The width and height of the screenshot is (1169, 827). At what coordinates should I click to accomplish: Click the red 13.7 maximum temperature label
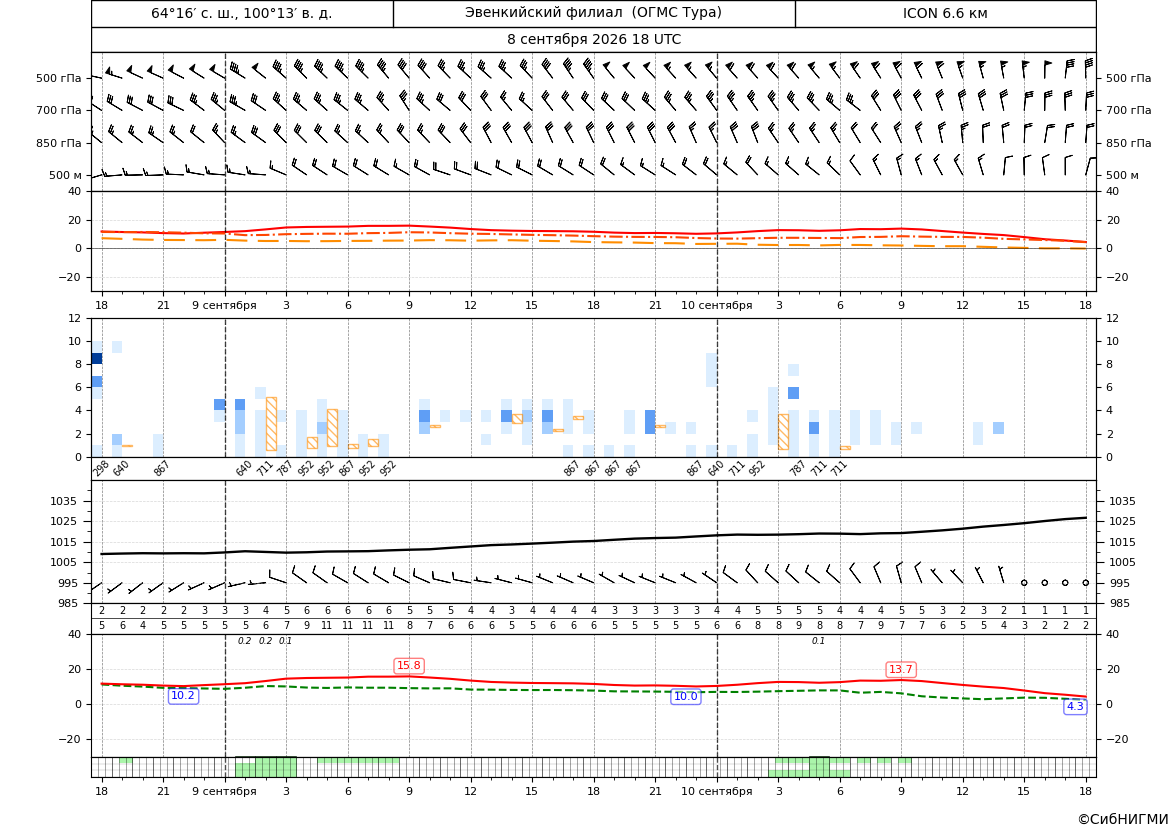901,669
